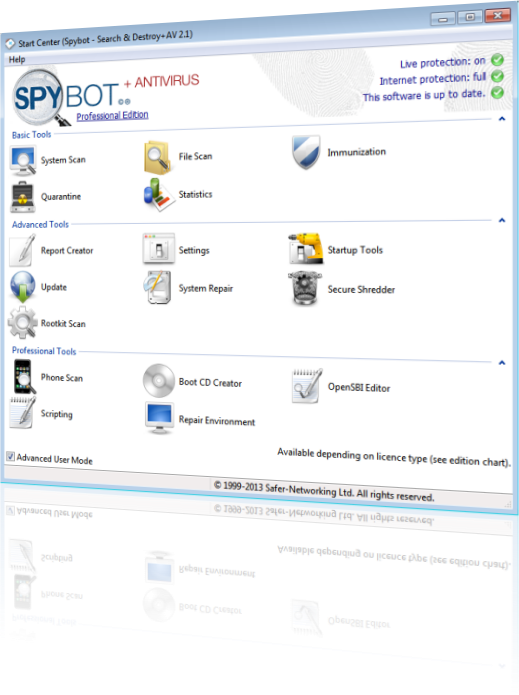
Task: Start the Rootkit Scan gear icon
Action: (x=23, y=323)
